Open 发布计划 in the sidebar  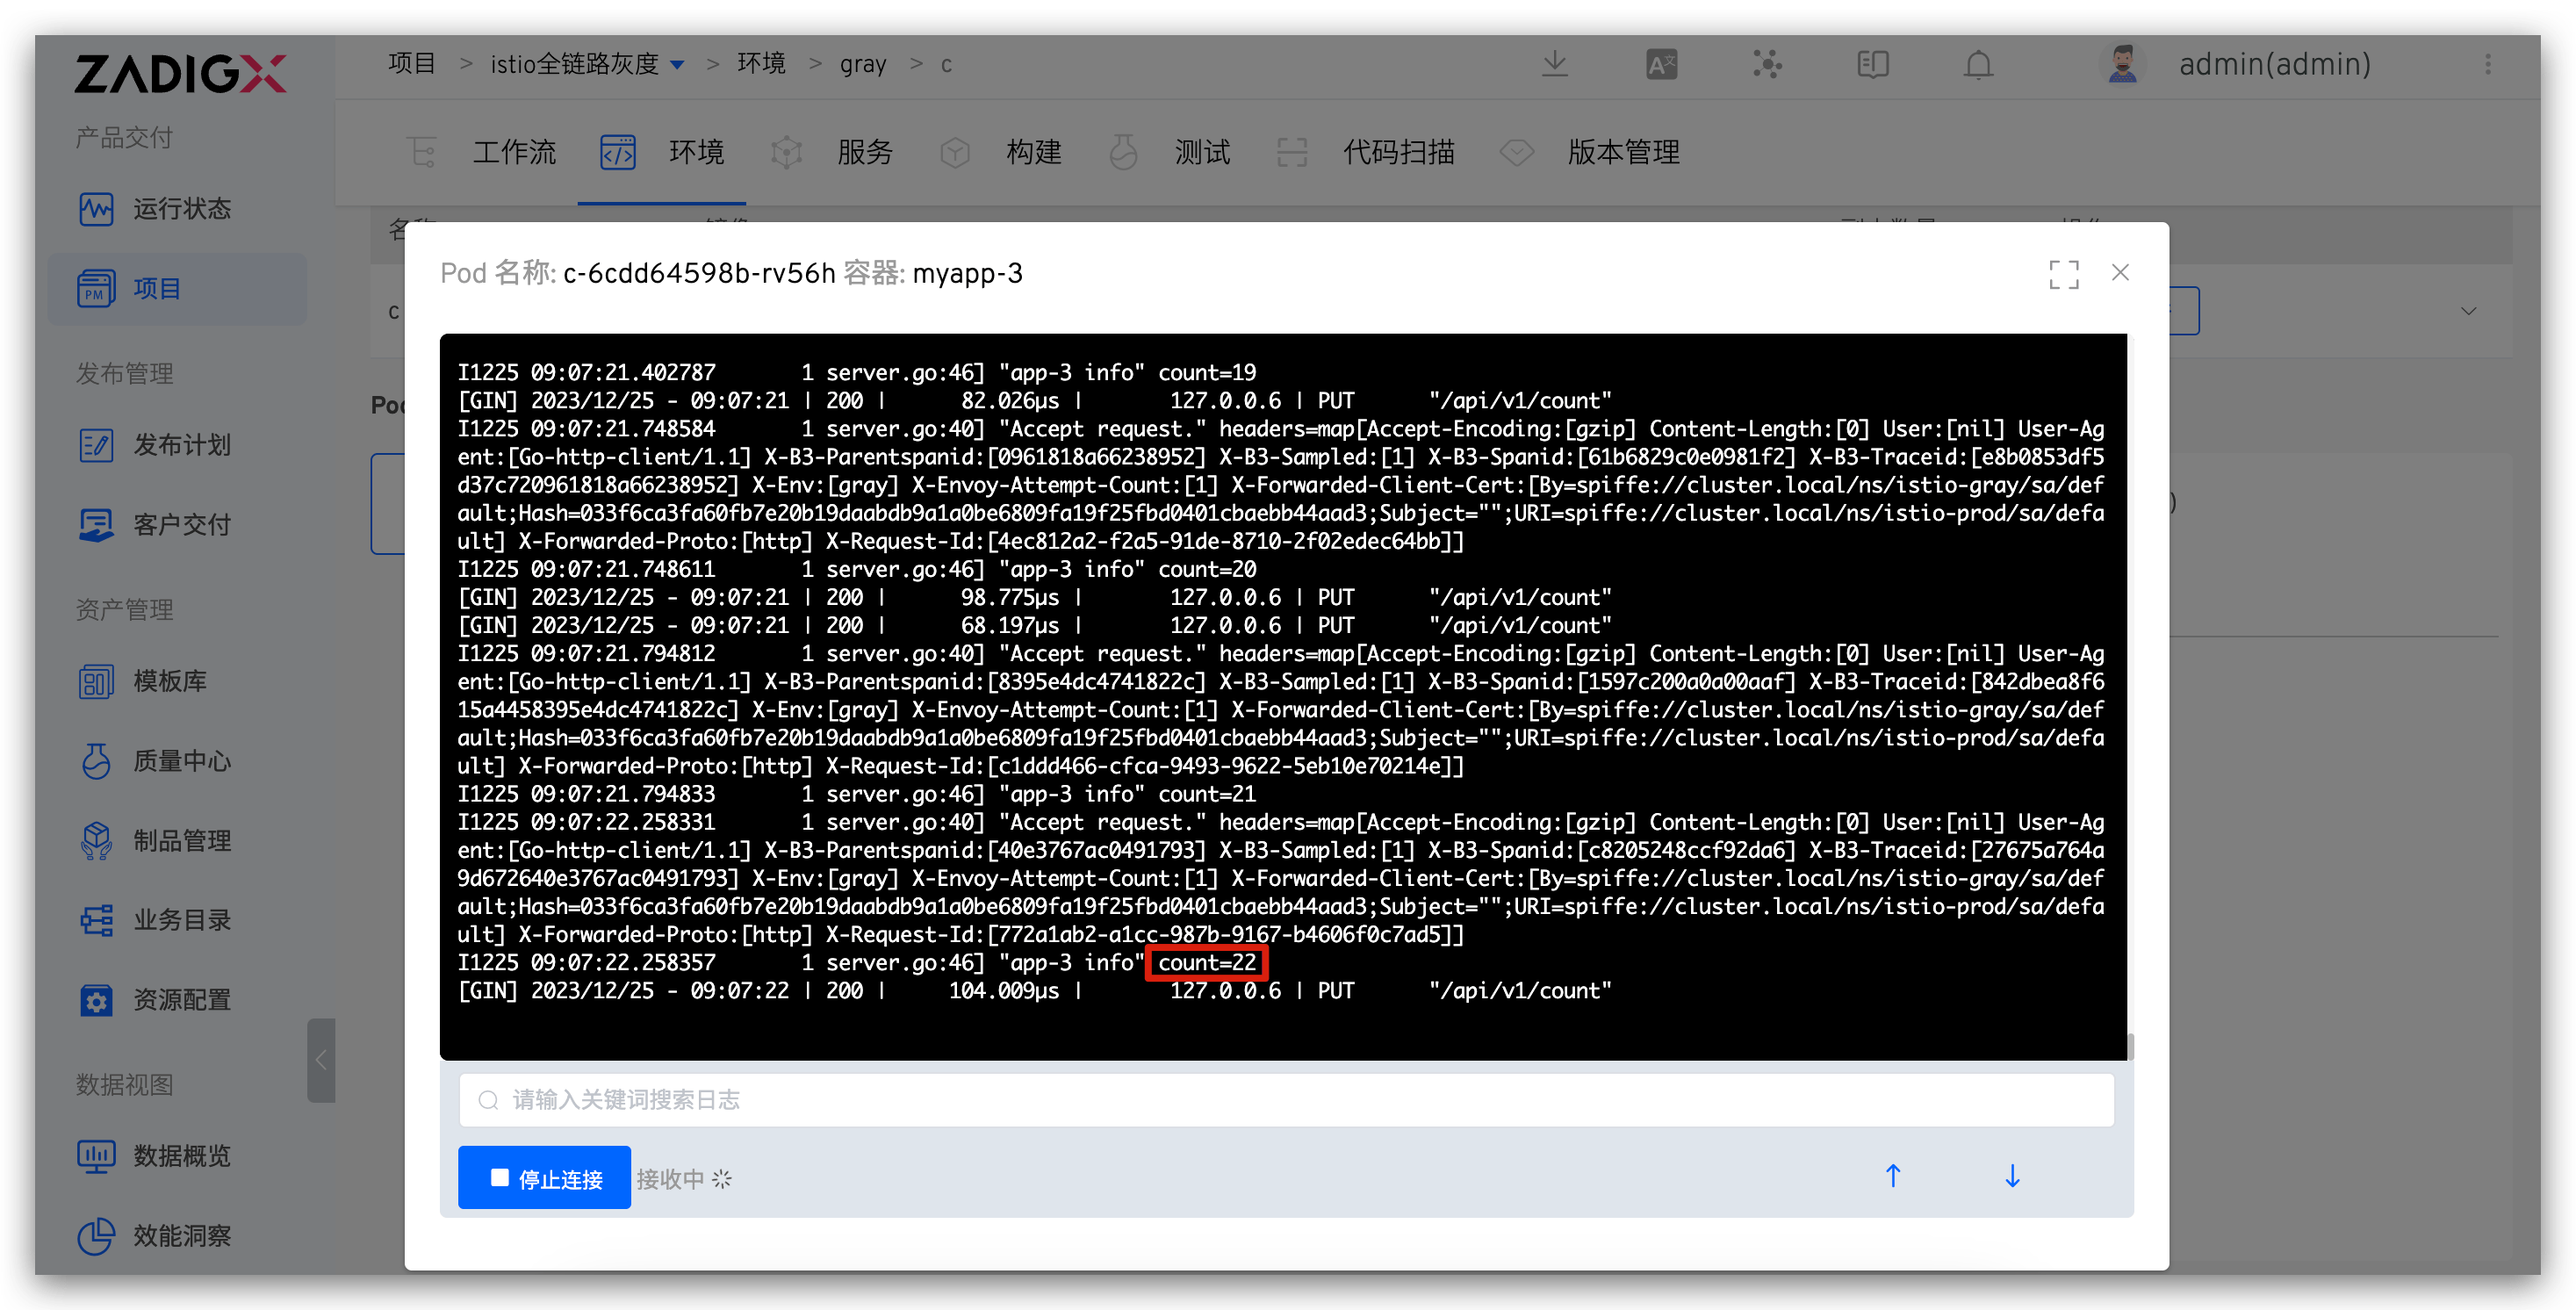[x=181, y=445]
